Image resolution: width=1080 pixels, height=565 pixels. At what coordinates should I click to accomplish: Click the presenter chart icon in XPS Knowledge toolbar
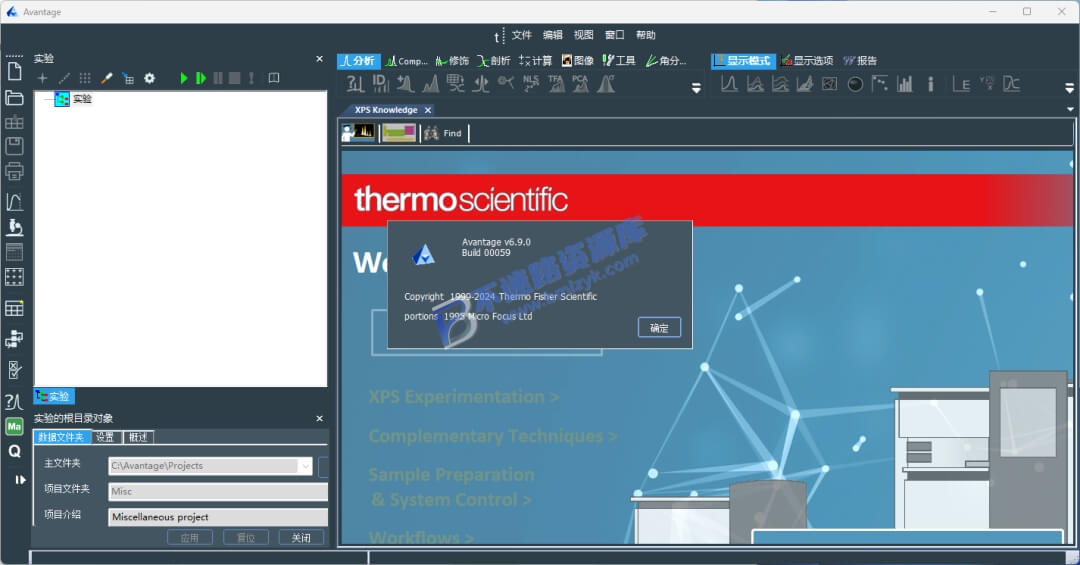[358, 132]
